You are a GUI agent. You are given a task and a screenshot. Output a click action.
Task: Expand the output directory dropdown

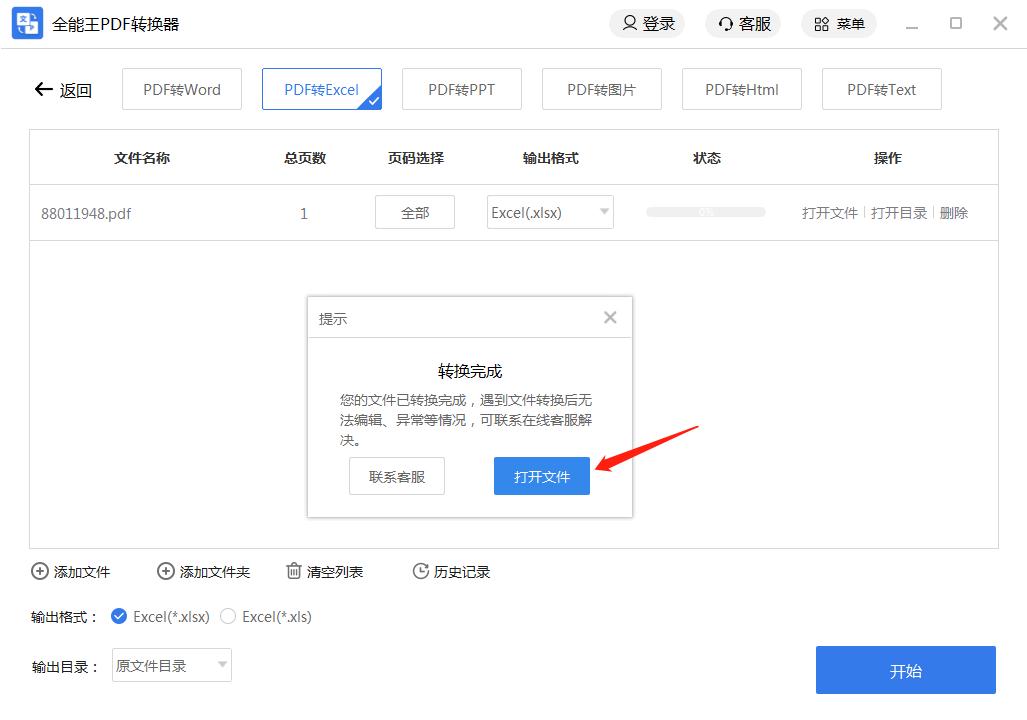click(x=222, y=665)
